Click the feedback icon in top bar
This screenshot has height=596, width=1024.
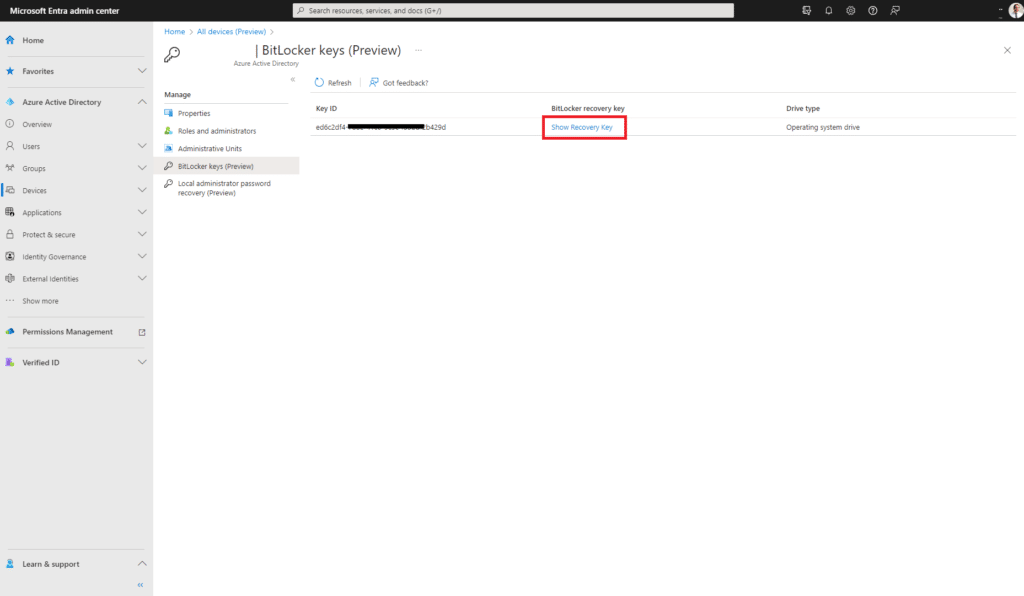click(895, 10)
